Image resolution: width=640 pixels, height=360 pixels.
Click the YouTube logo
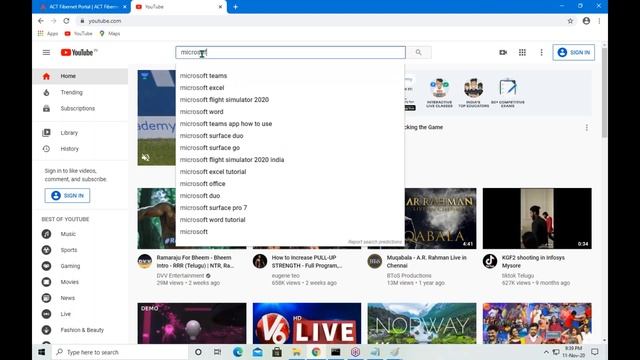tap(78, 52)
